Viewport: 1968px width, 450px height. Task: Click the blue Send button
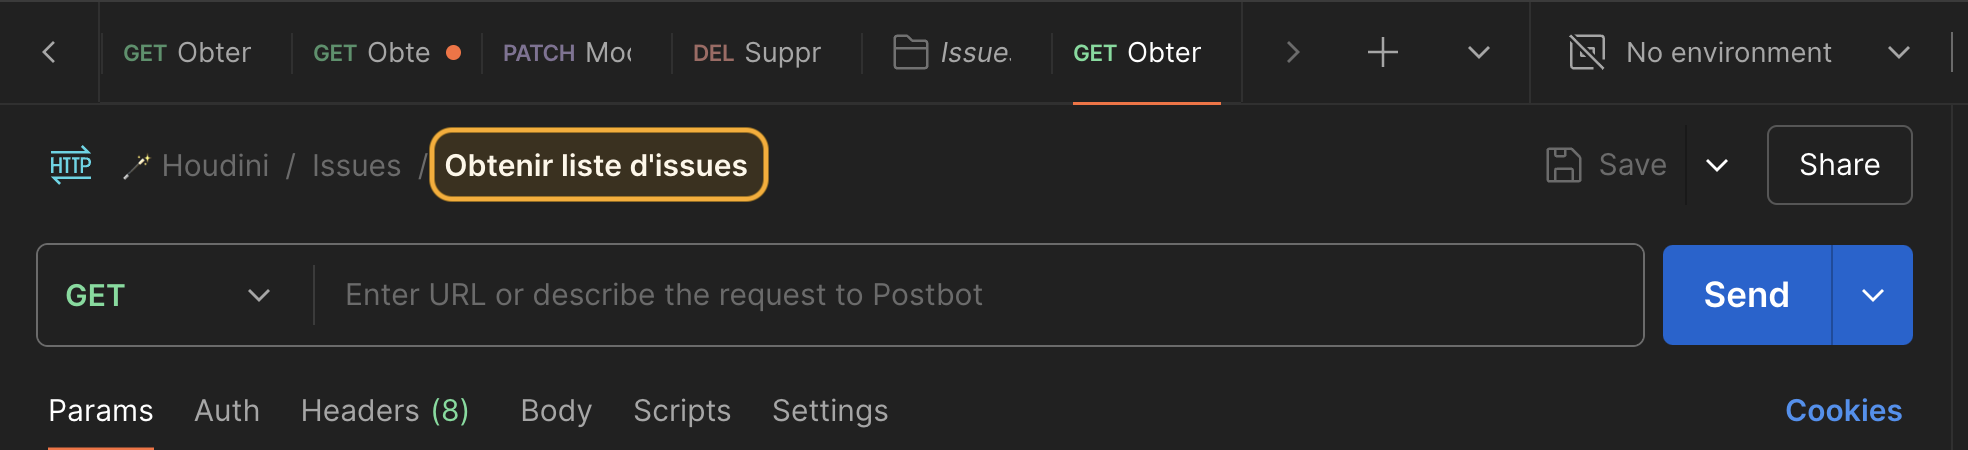1746,295
